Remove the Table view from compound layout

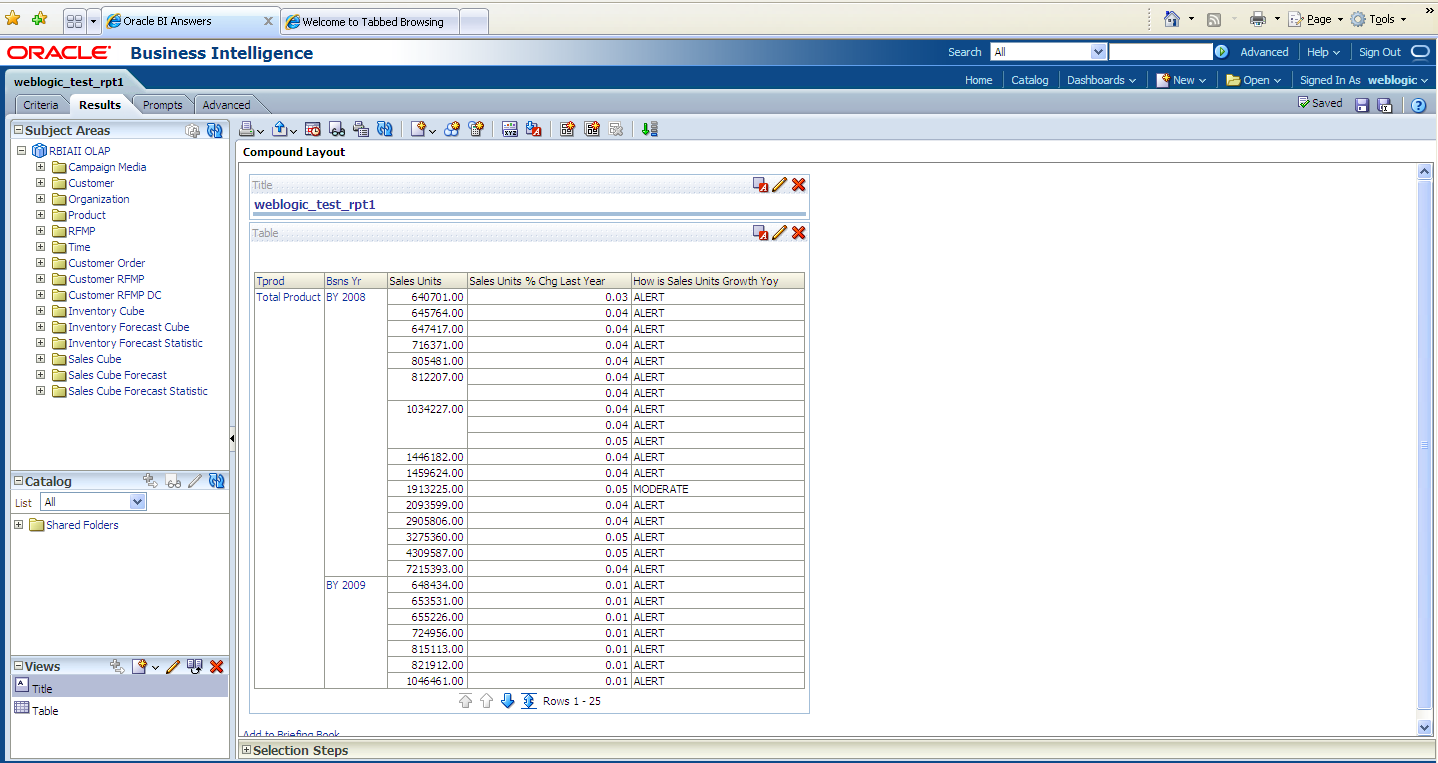pos(798,233)
